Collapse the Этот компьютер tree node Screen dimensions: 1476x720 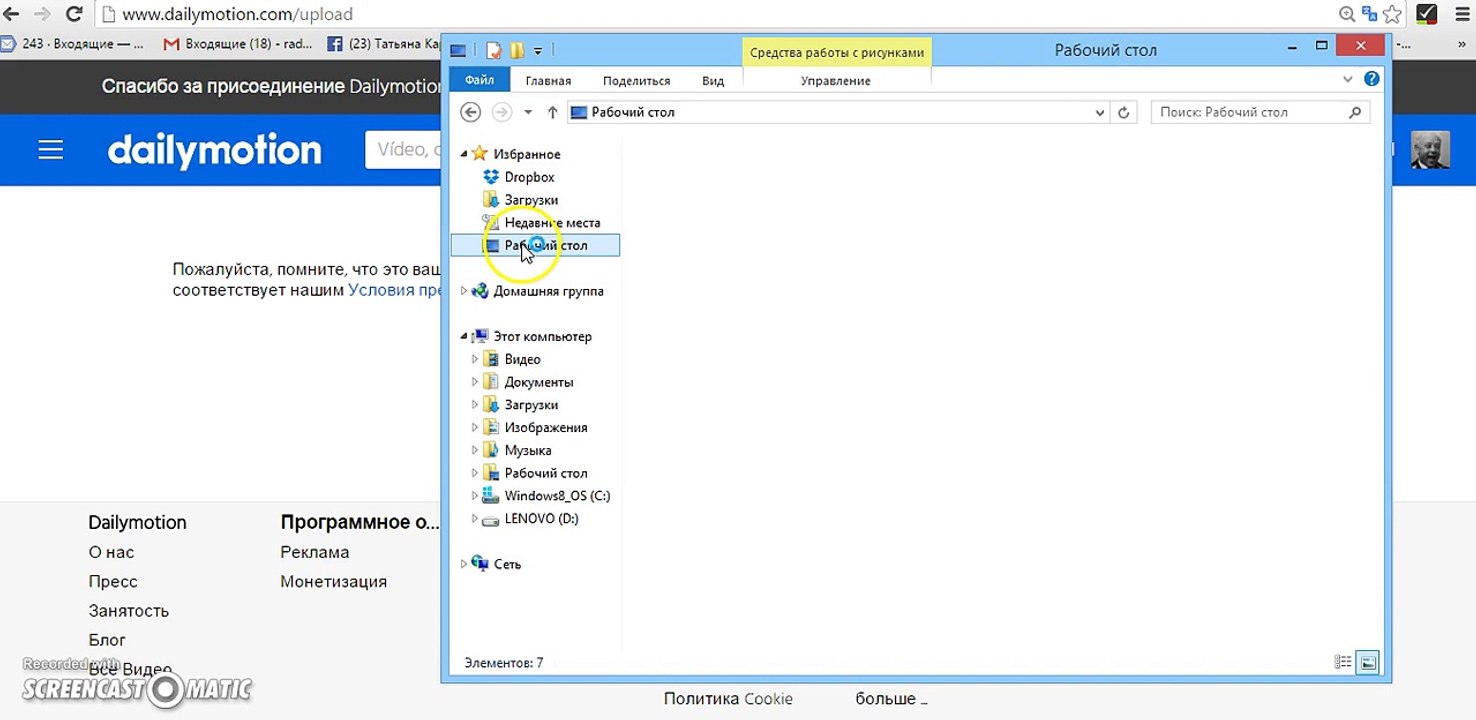pos(464,337)
